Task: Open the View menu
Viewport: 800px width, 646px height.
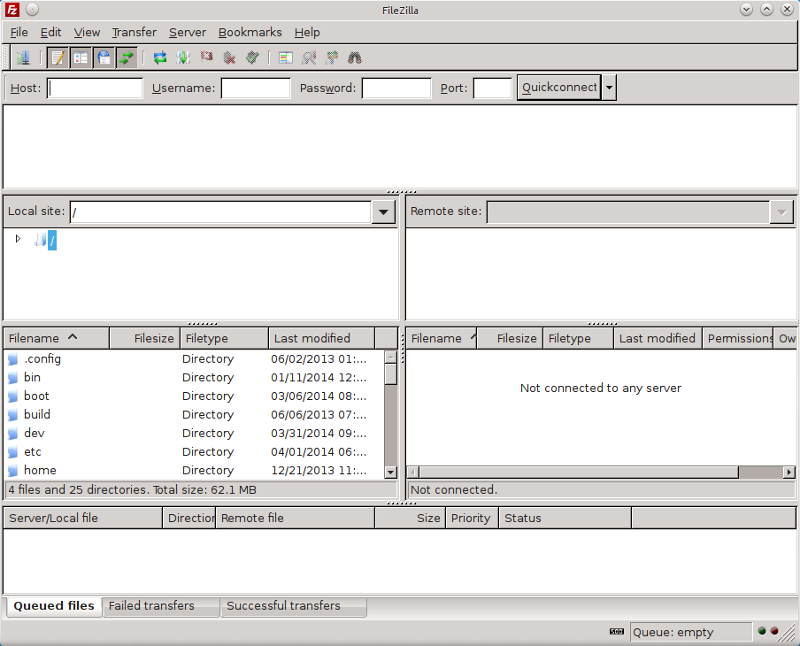Action: (87, 32)
